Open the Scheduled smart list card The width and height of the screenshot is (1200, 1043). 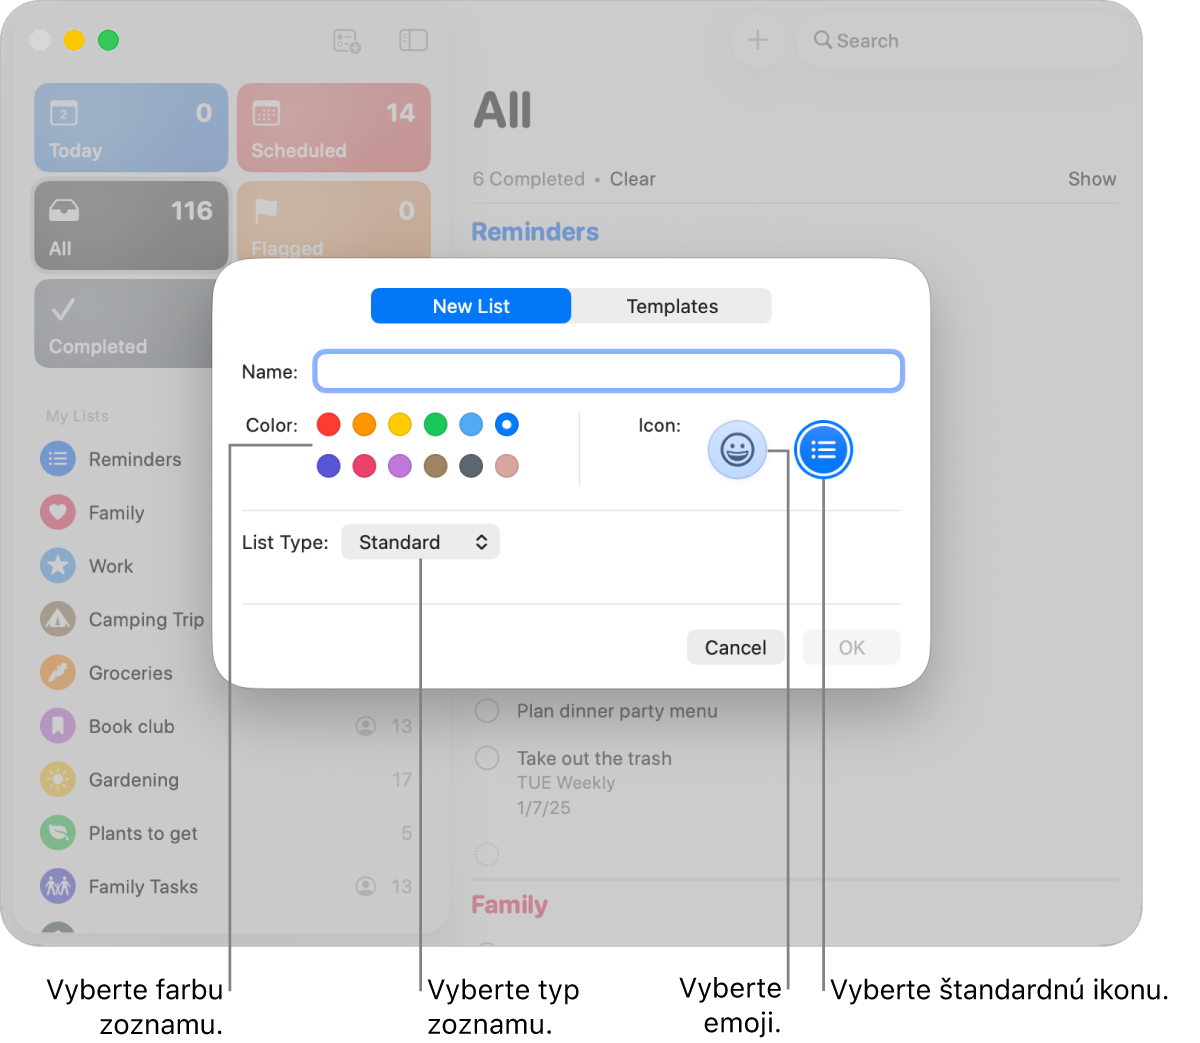click(x=334, y=128)
